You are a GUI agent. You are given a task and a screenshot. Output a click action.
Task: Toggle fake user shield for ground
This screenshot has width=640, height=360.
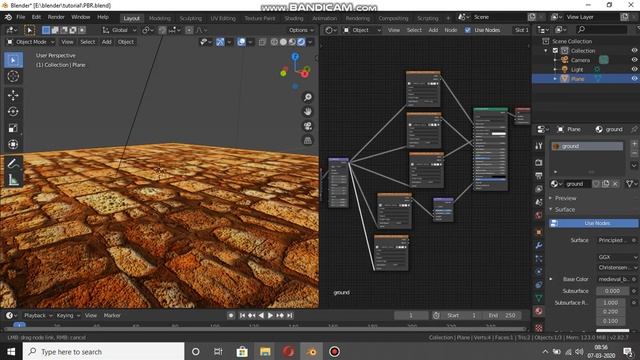tap(596, 184)
